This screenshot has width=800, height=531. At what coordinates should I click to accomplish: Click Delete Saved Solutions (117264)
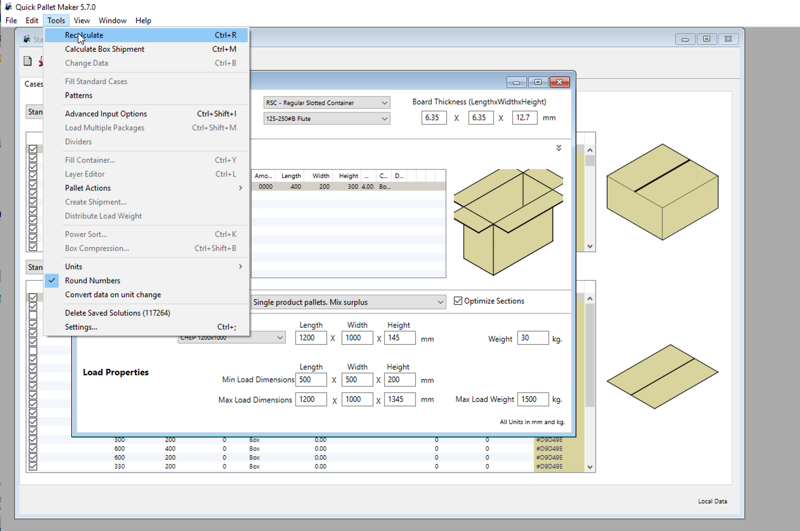tap(117, 313)
